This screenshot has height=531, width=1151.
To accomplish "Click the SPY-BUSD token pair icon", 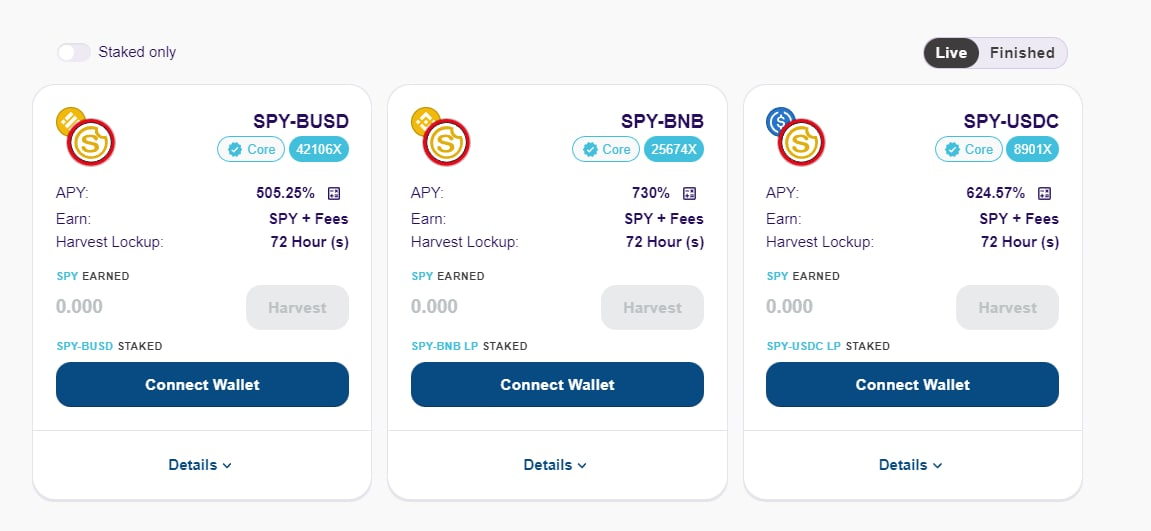I will click(x=86, y=137).
